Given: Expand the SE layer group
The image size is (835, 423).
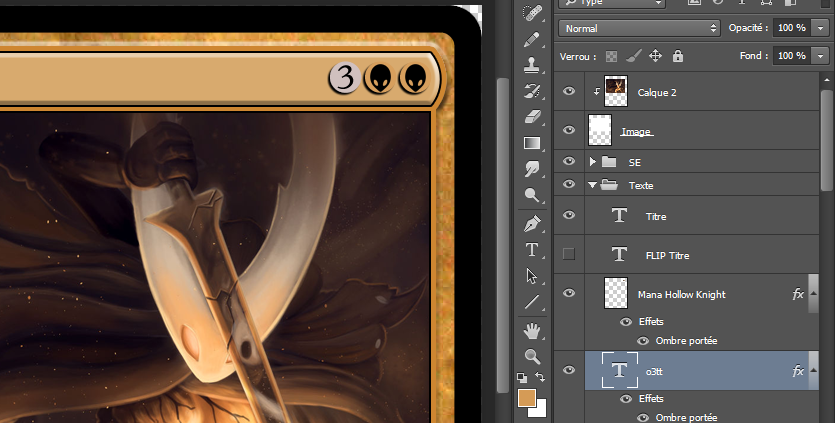Looking at the screenshot, I should point(593,161).
